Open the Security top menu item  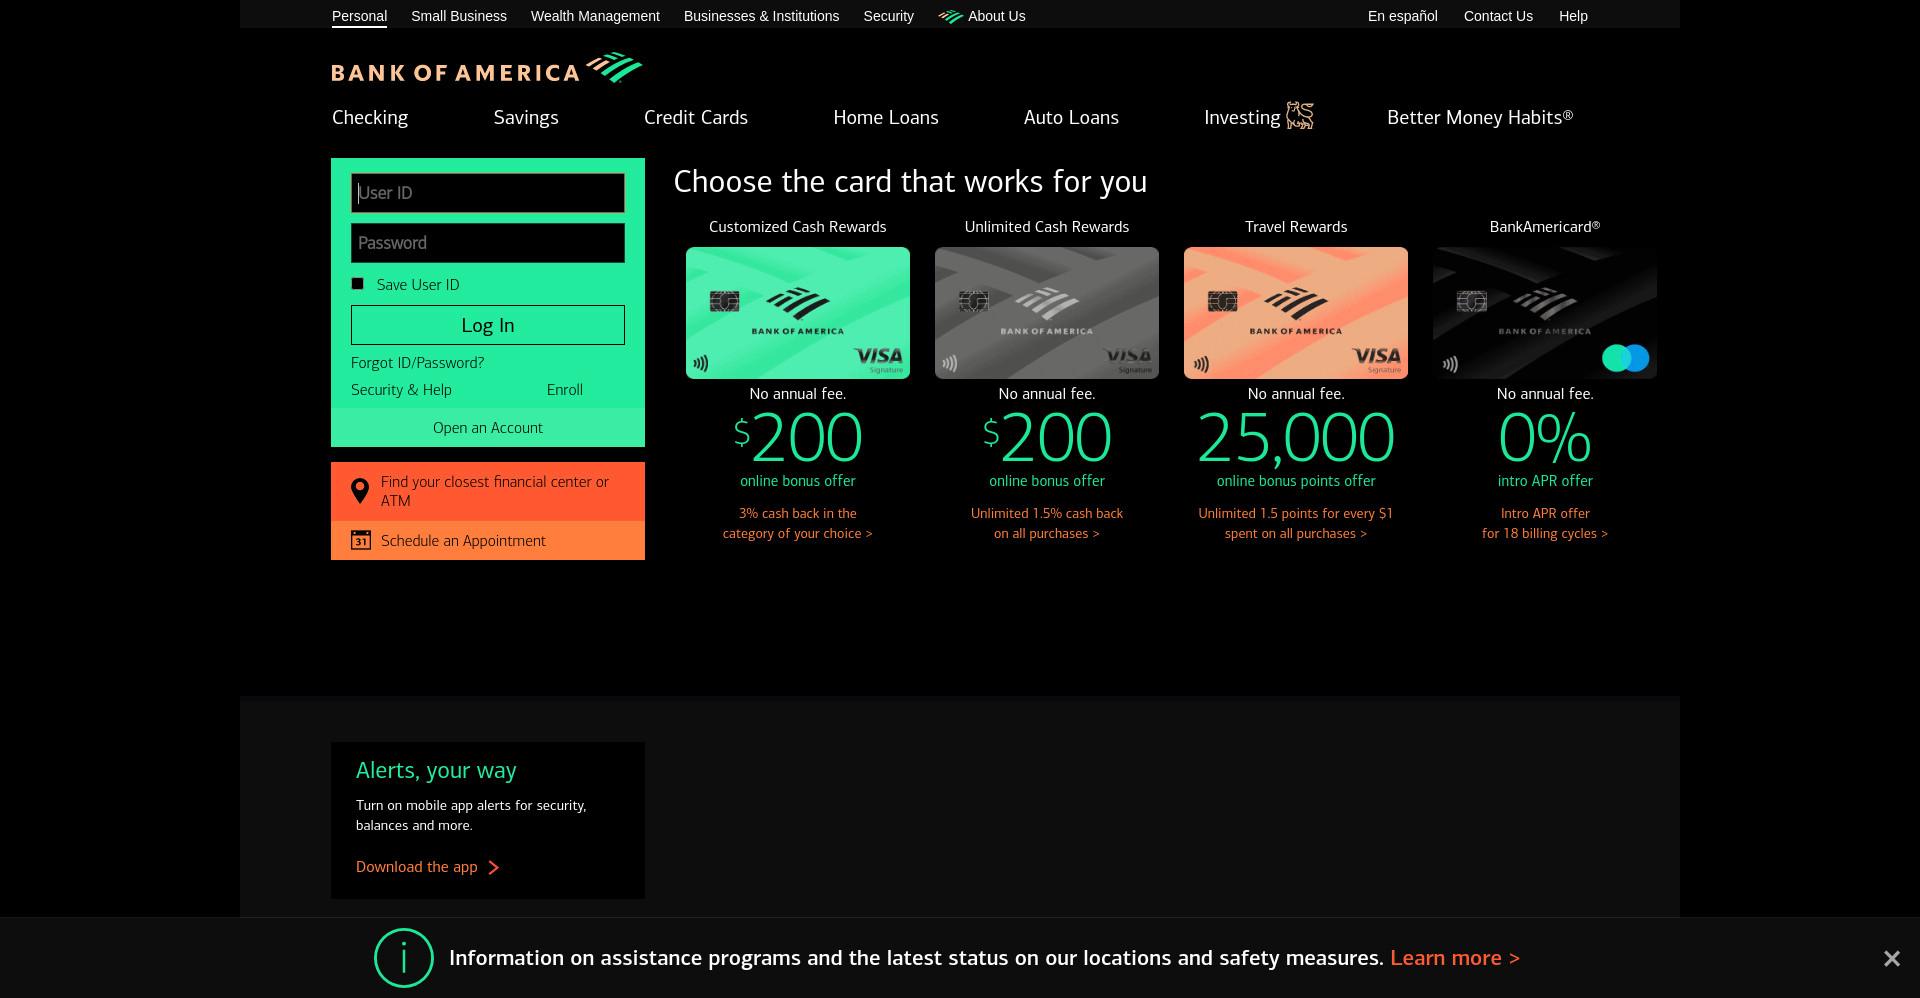coord(888,16)
